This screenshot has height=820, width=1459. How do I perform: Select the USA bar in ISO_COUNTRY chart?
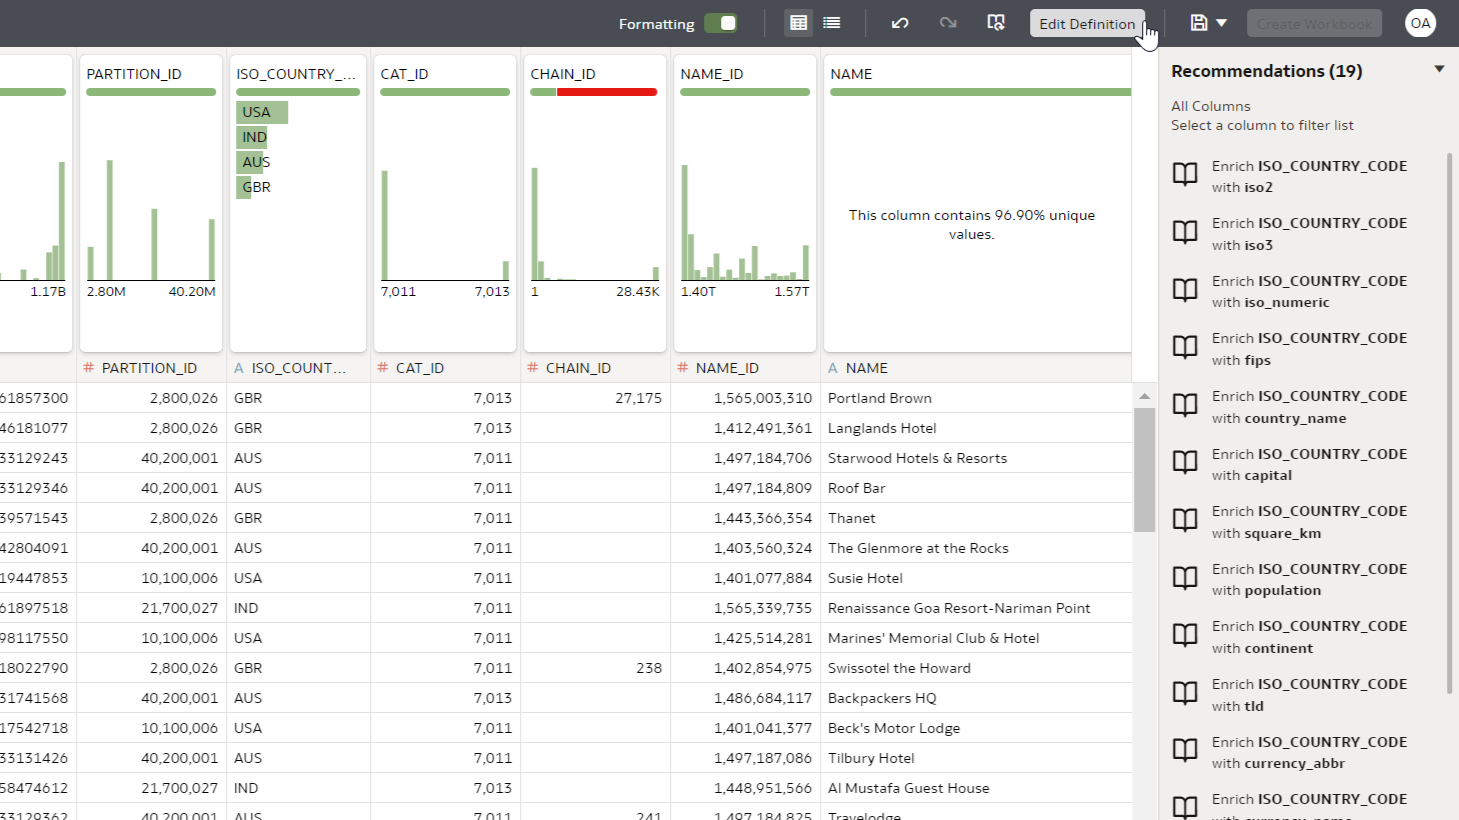pyautogui.click(x=262, y=112)
